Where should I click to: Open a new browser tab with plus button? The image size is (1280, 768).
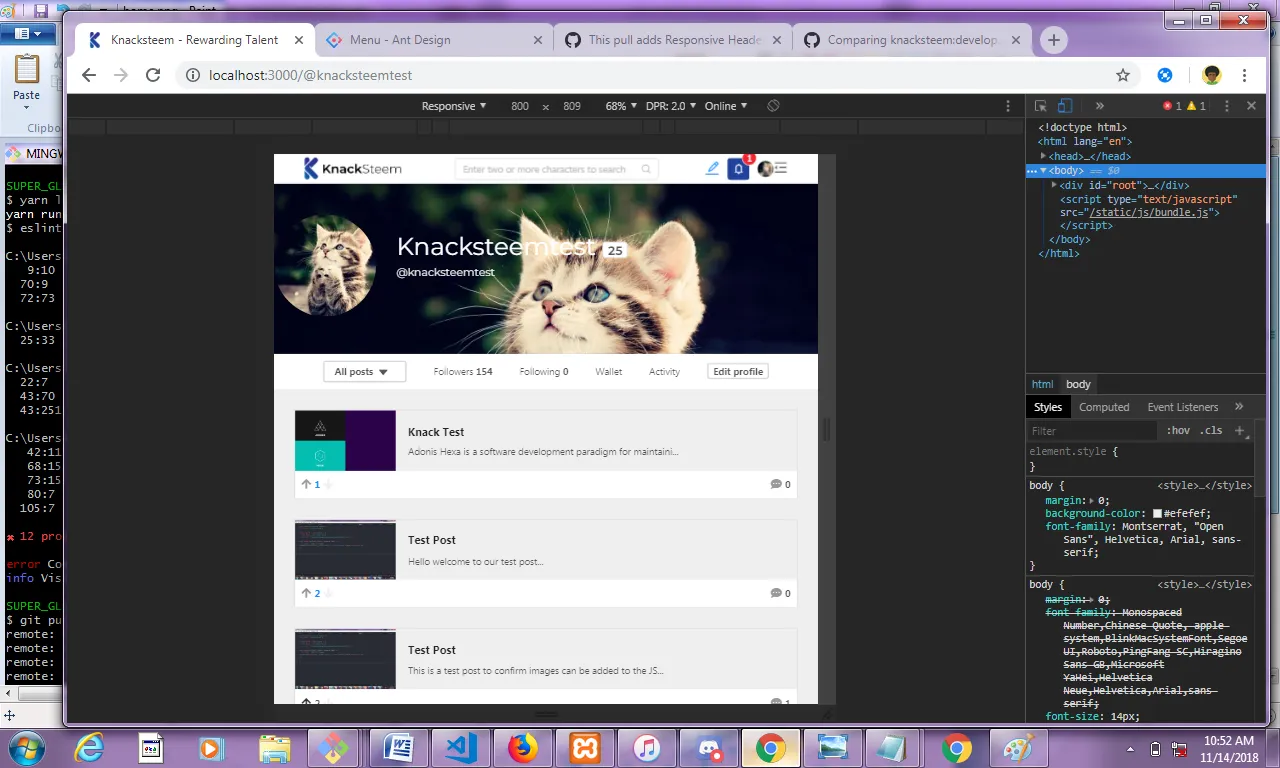(x=1053, y=40)
